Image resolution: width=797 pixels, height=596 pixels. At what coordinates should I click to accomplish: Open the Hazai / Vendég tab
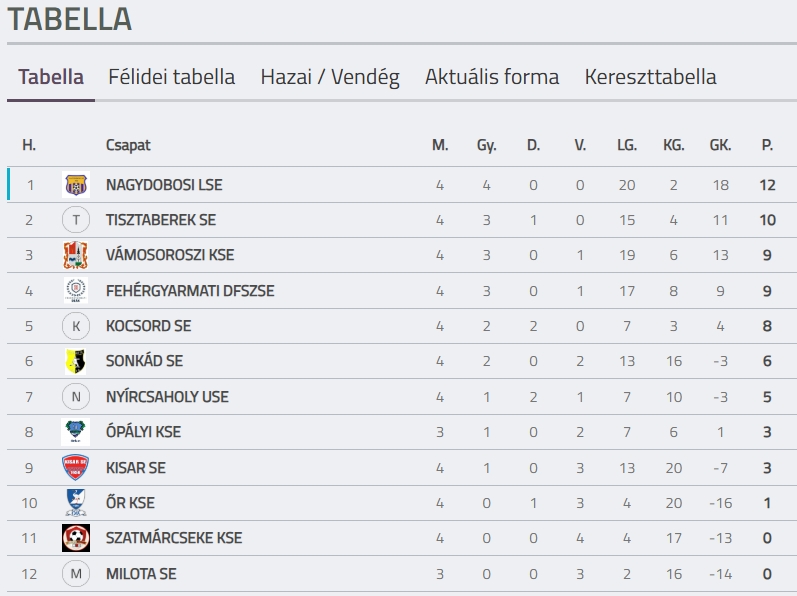[330, 77]
